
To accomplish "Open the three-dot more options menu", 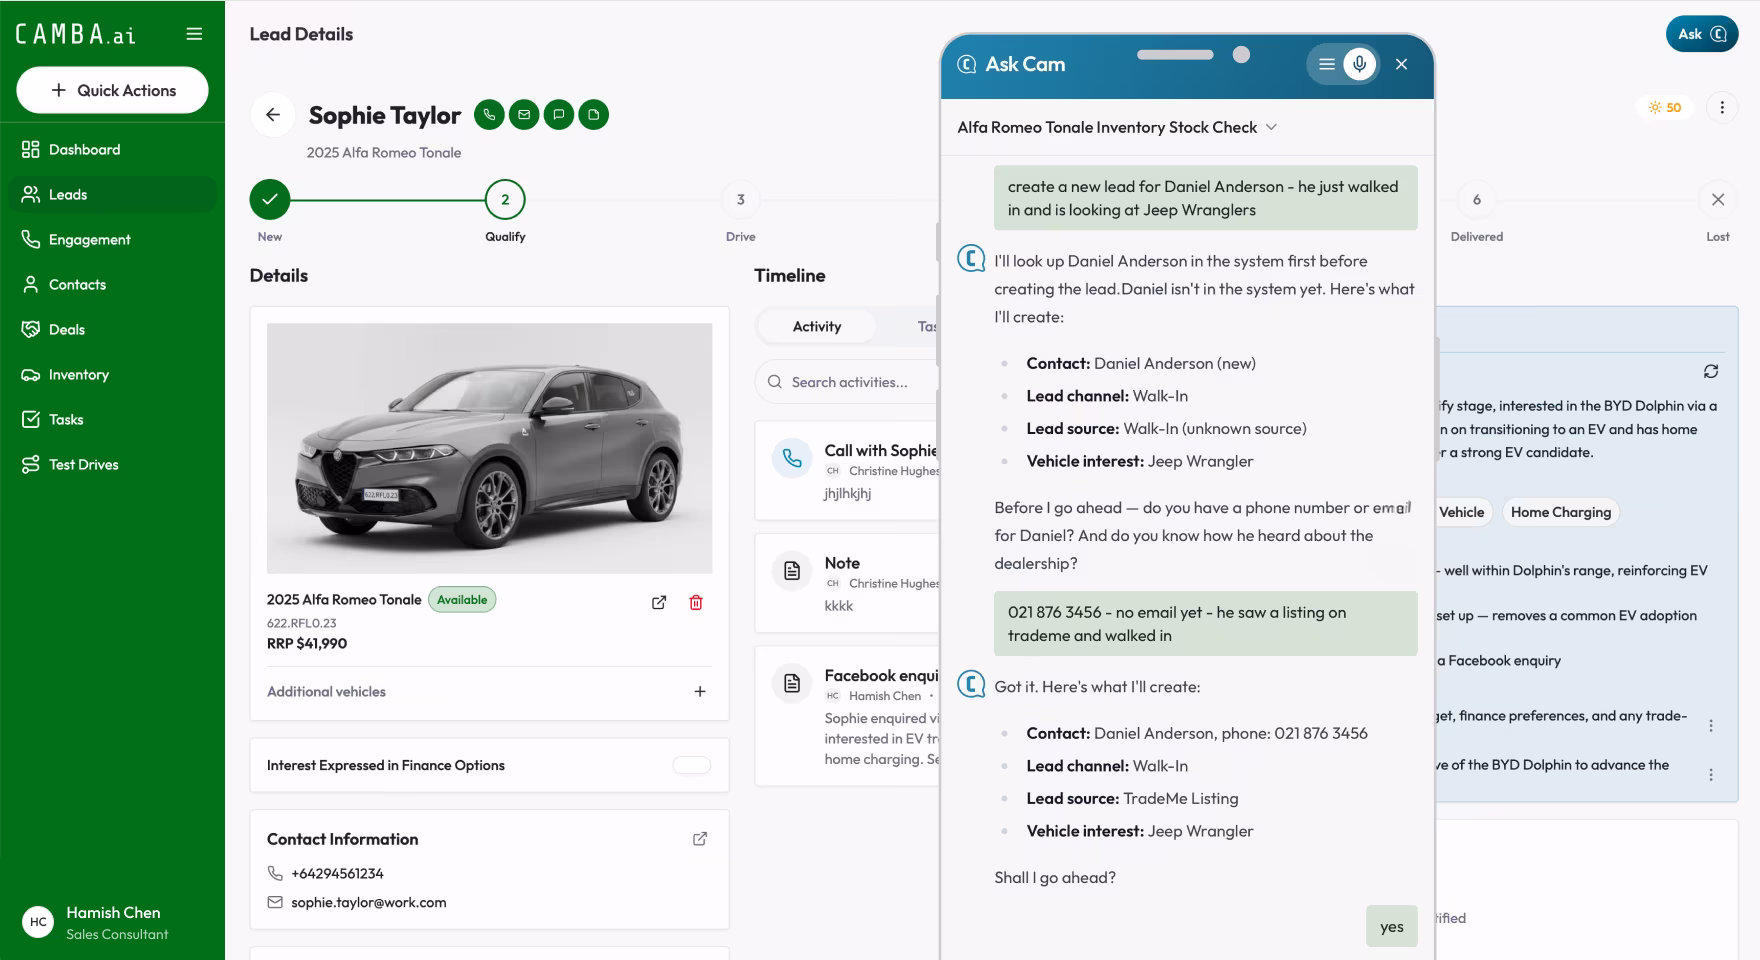I will point(1722,107).
